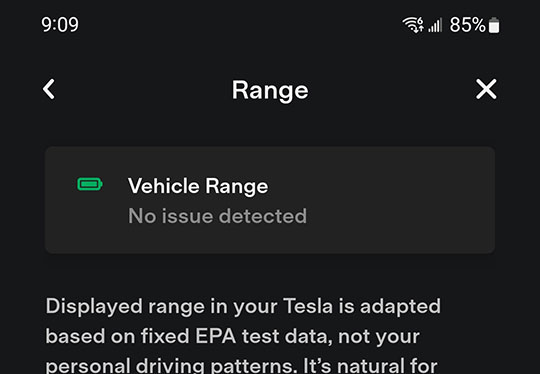Viewport: 540px width, 374px height.
Task: Tap the Vehicle Range heading text
Action: tap(198, 186)
